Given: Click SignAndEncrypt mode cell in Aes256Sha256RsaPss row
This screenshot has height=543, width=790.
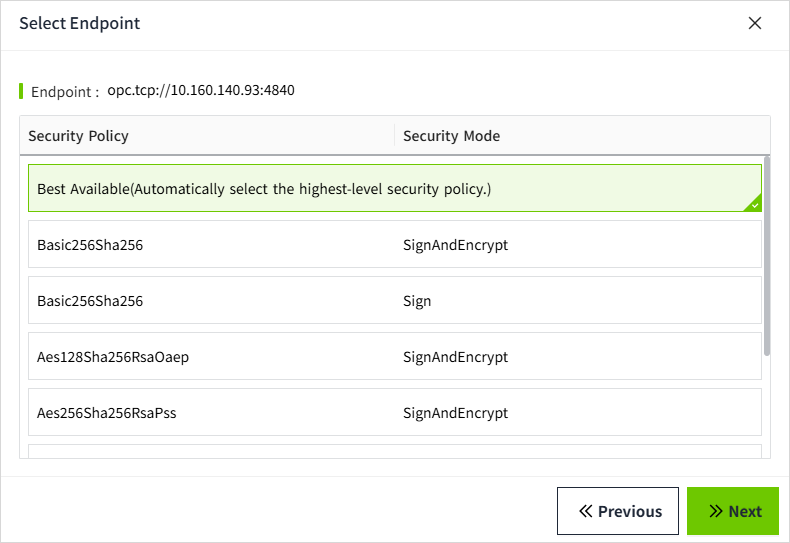Looking at the screenshot, I should (455, 412).
